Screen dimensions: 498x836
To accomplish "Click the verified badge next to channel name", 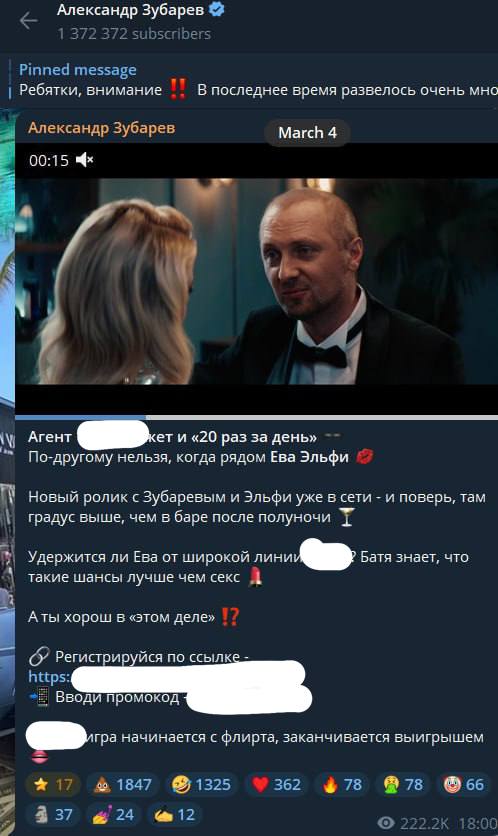I will (216, 10).
